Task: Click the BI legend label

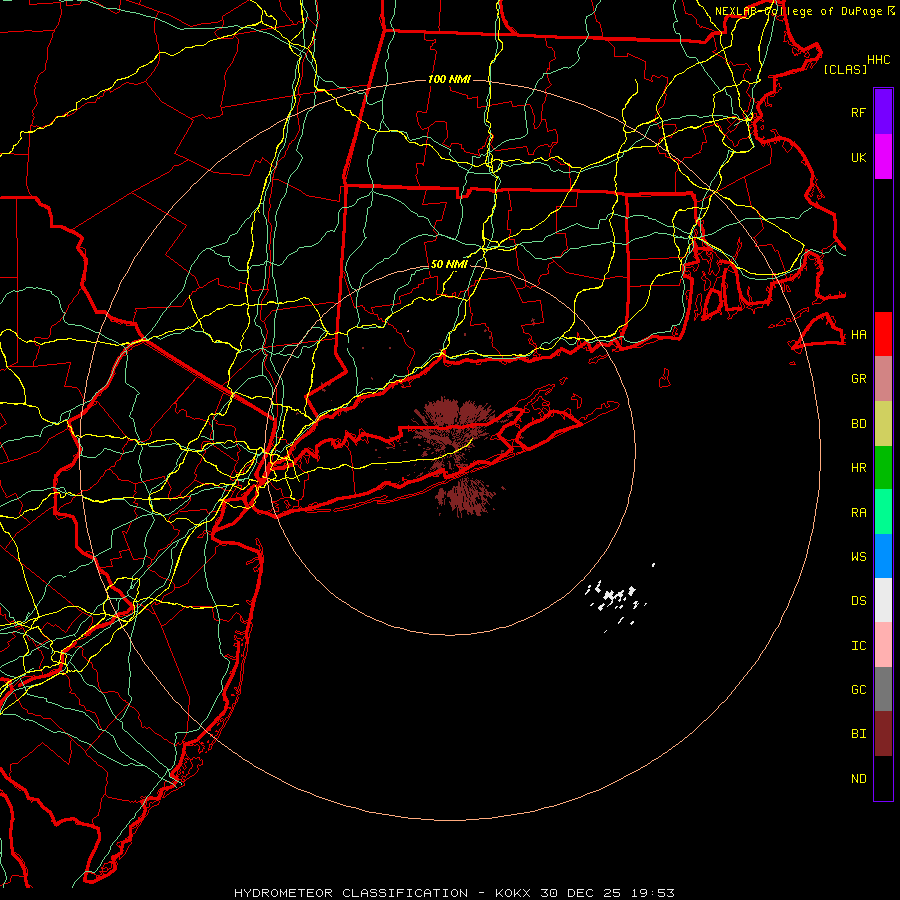Action: 858,734
